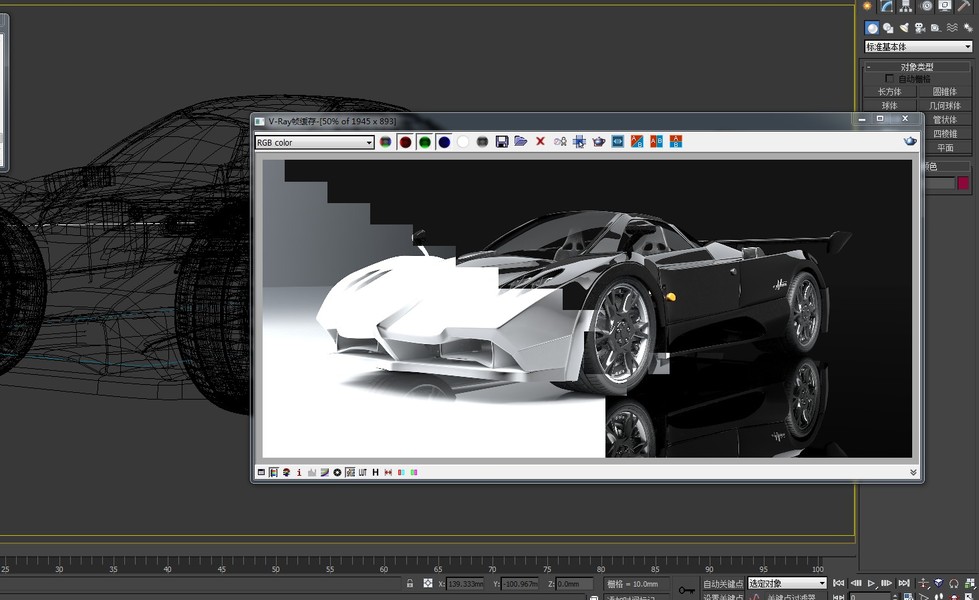The width and height of the screenshot is (979, 600).
Task: Click the third A/B horizontal compare icon
Action: [x=676, y=142]
